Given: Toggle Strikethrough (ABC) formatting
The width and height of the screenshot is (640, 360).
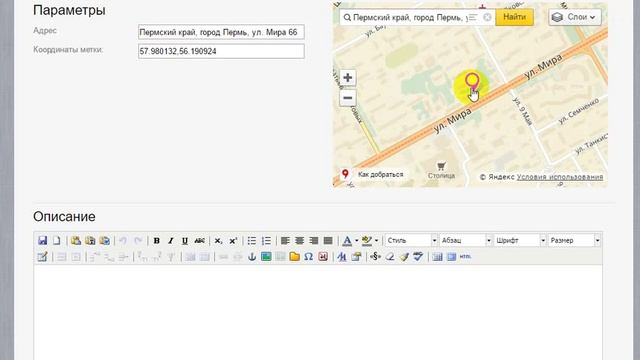Looking at the screenshot, I should pyautogui.click(x=200, y=241).
